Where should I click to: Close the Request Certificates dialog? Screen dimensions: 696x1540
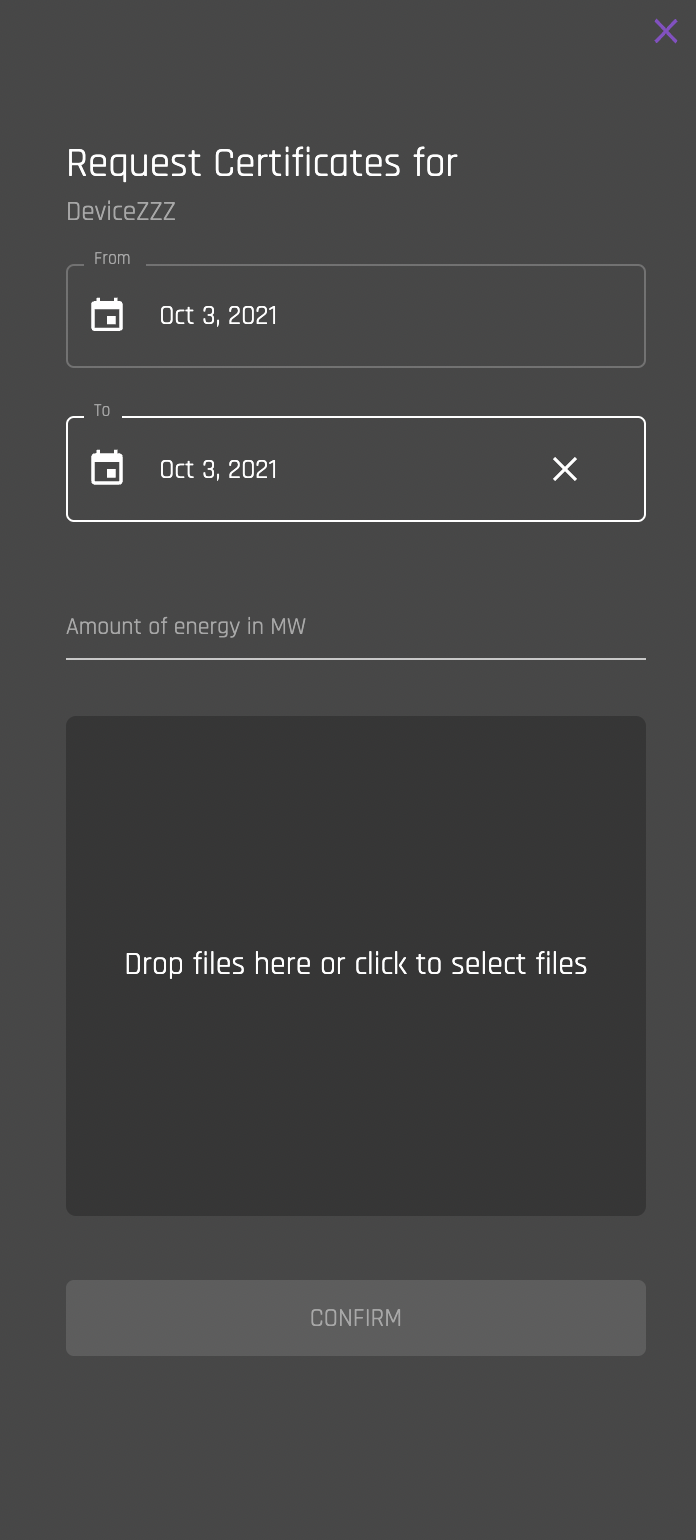666,31
